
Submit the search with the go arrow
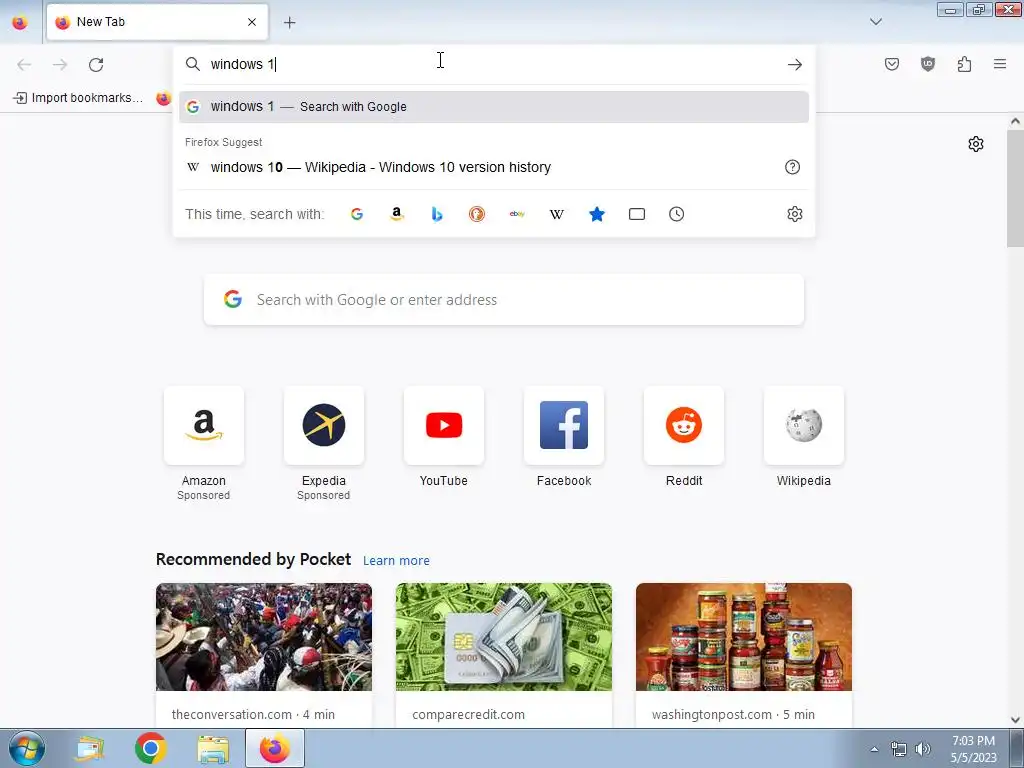click(795, 65)
